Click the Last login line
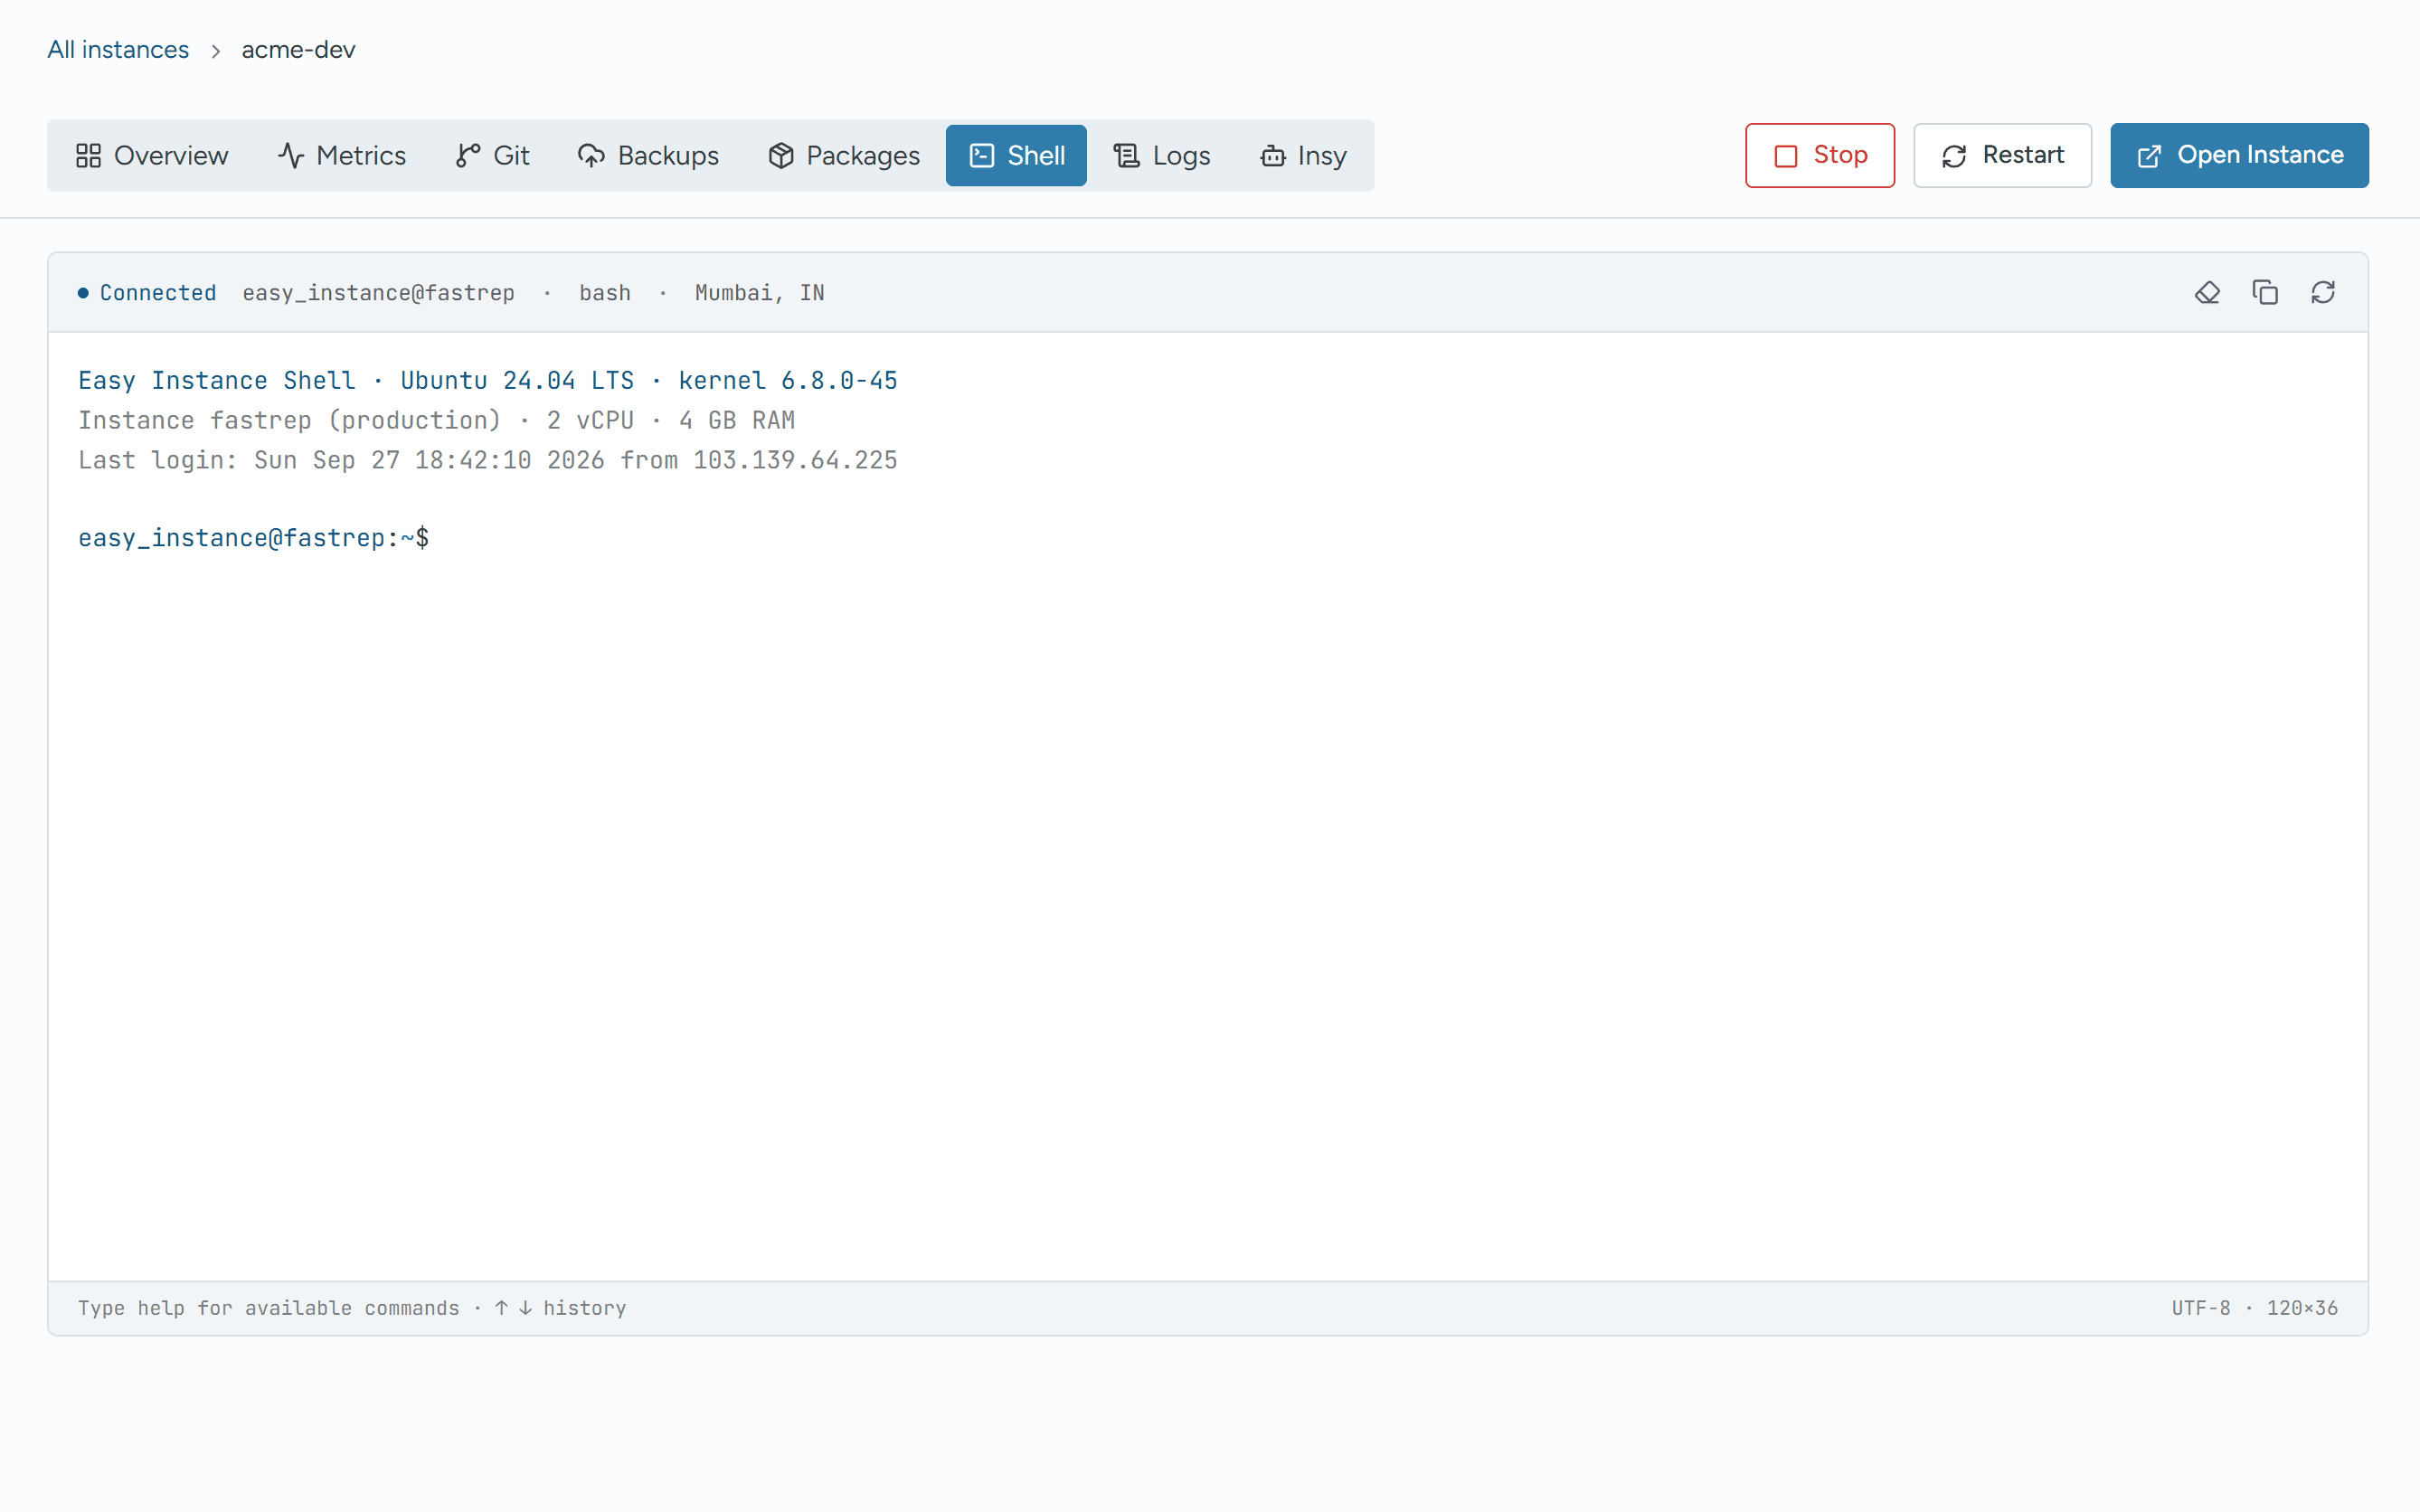2420x1512 pixels. [x=488, y=460]
